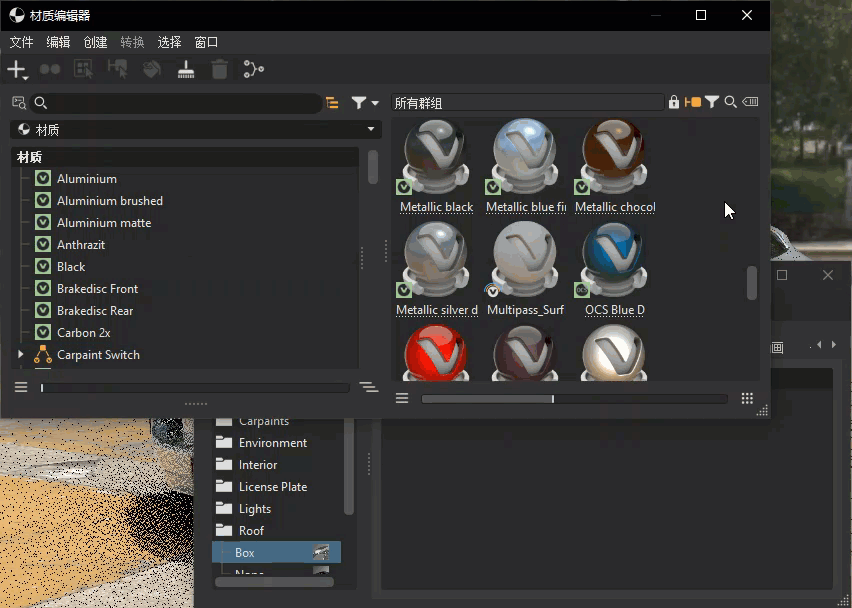
Task: Click the 所有群组 group field
Action: pos(528,103)
